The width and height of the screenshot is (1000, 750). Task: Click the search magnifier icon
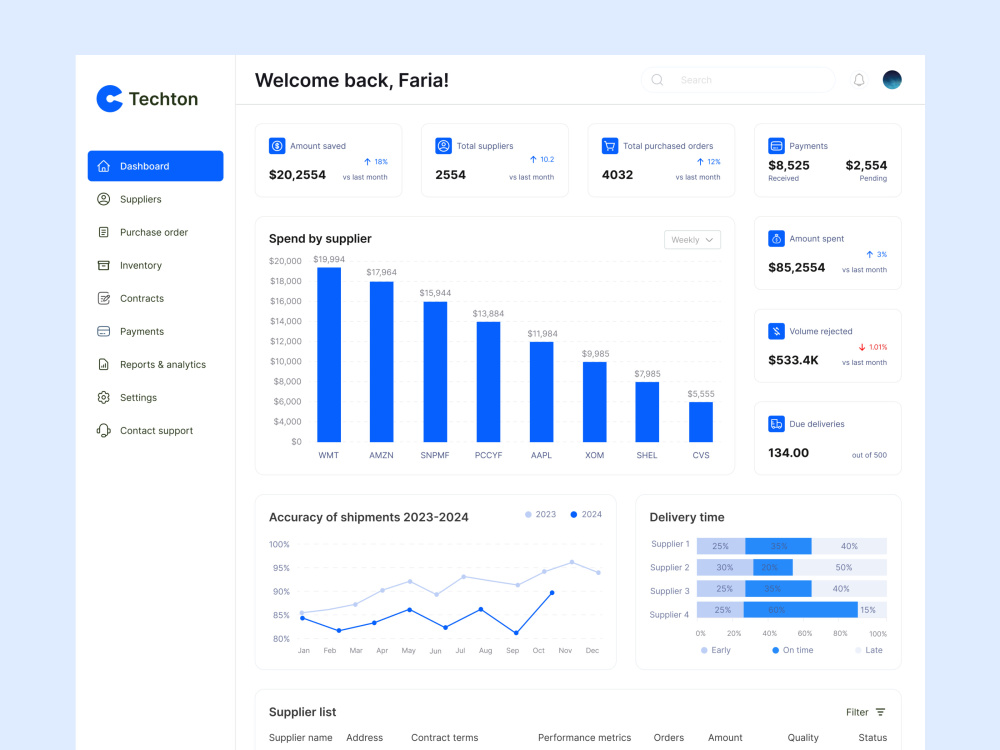click(x=657, y=80)
